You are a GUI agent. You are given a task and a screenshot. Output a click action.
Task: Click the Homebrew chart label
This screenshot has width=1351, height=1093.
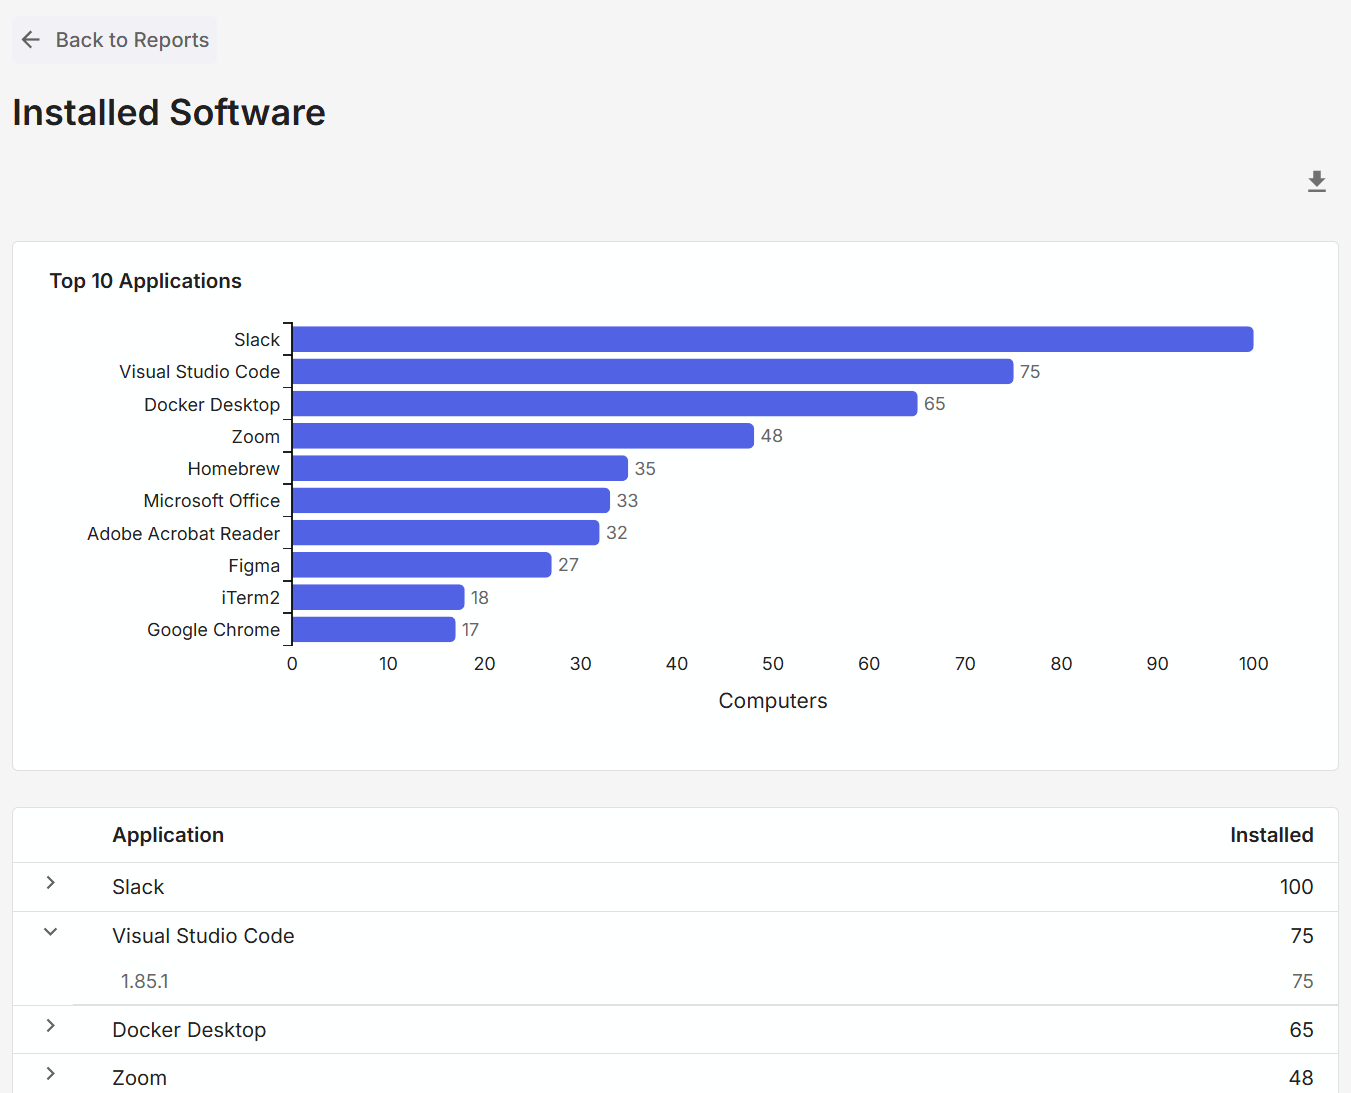point(233,468)
